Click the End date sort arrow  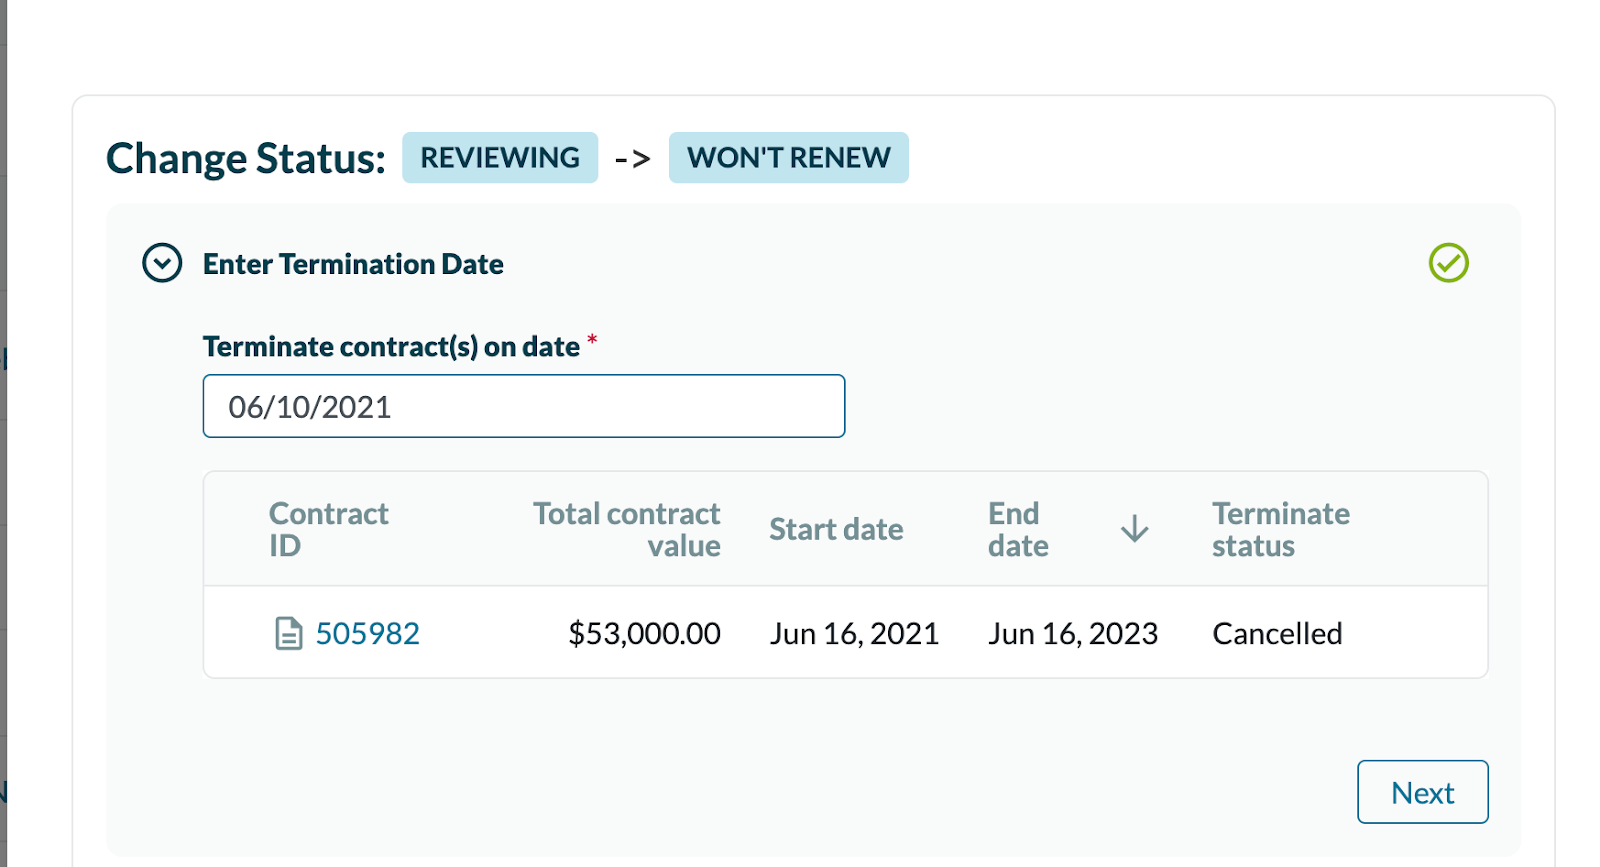[1134, 529]
